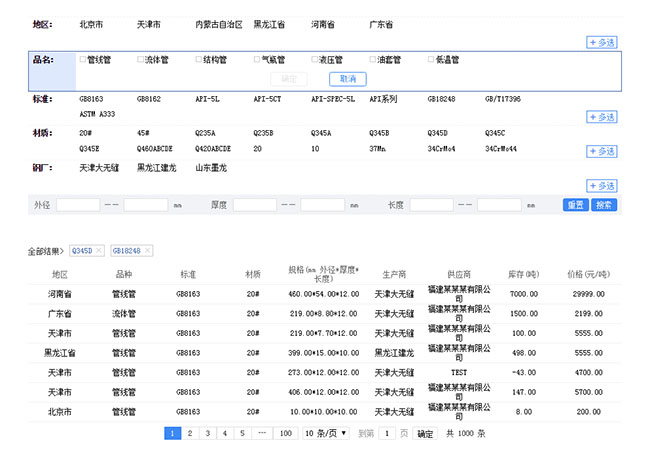
Task: Remove the GB18248 filter tag
Action: tap(147, 250)
